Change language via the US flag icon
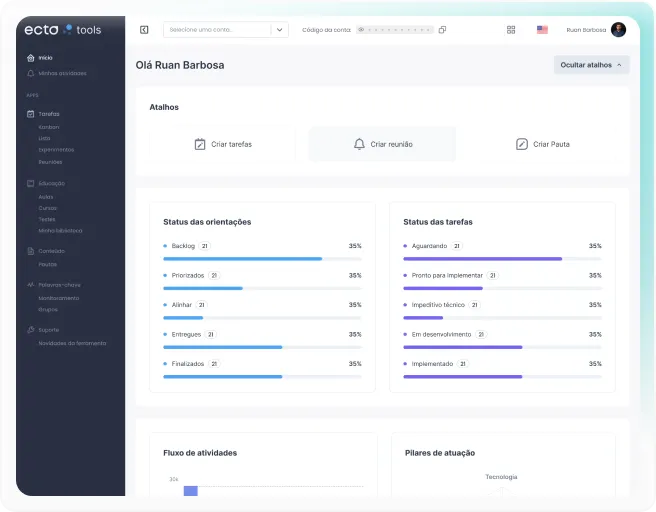Image resolution: width=656 pixels, height=512 pixels. 542,30
